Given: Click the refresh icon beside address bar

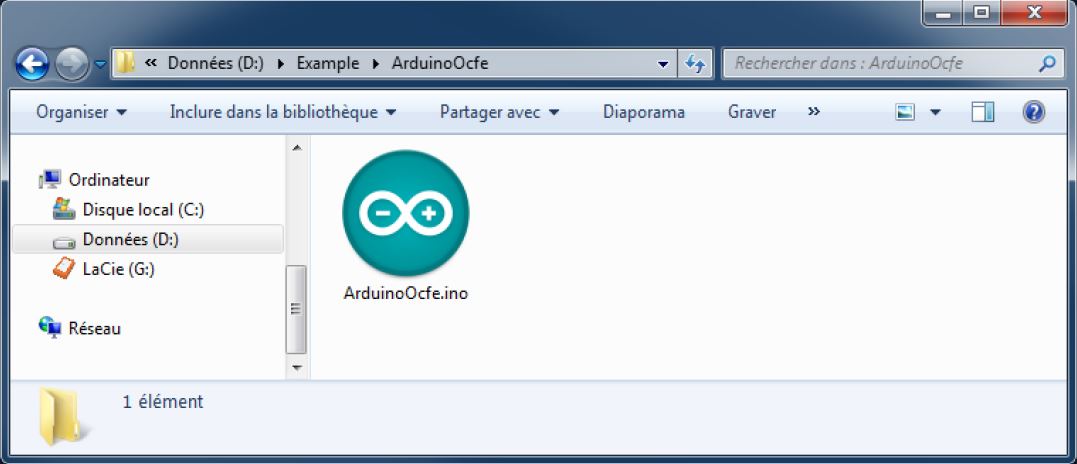Looking at the screenshot, I should coord(695,64).
